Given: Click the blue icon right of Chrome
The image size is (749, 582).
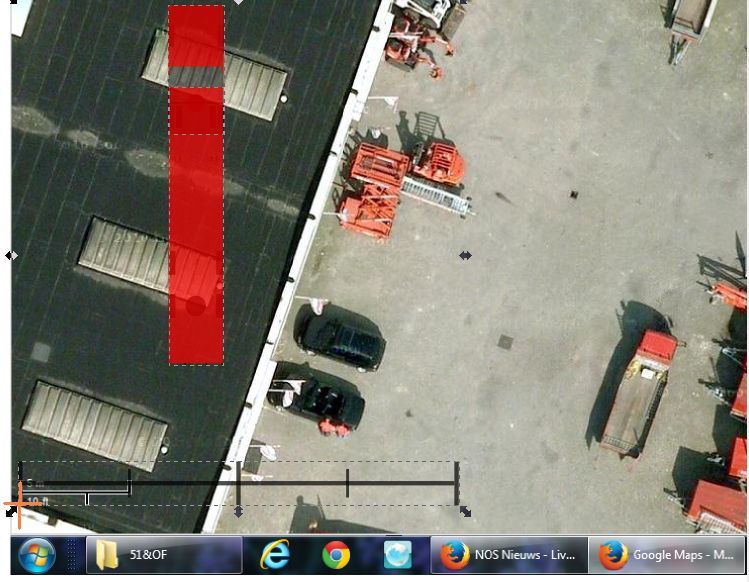Looking at the screenshot, I should click(x=397, y=554).
